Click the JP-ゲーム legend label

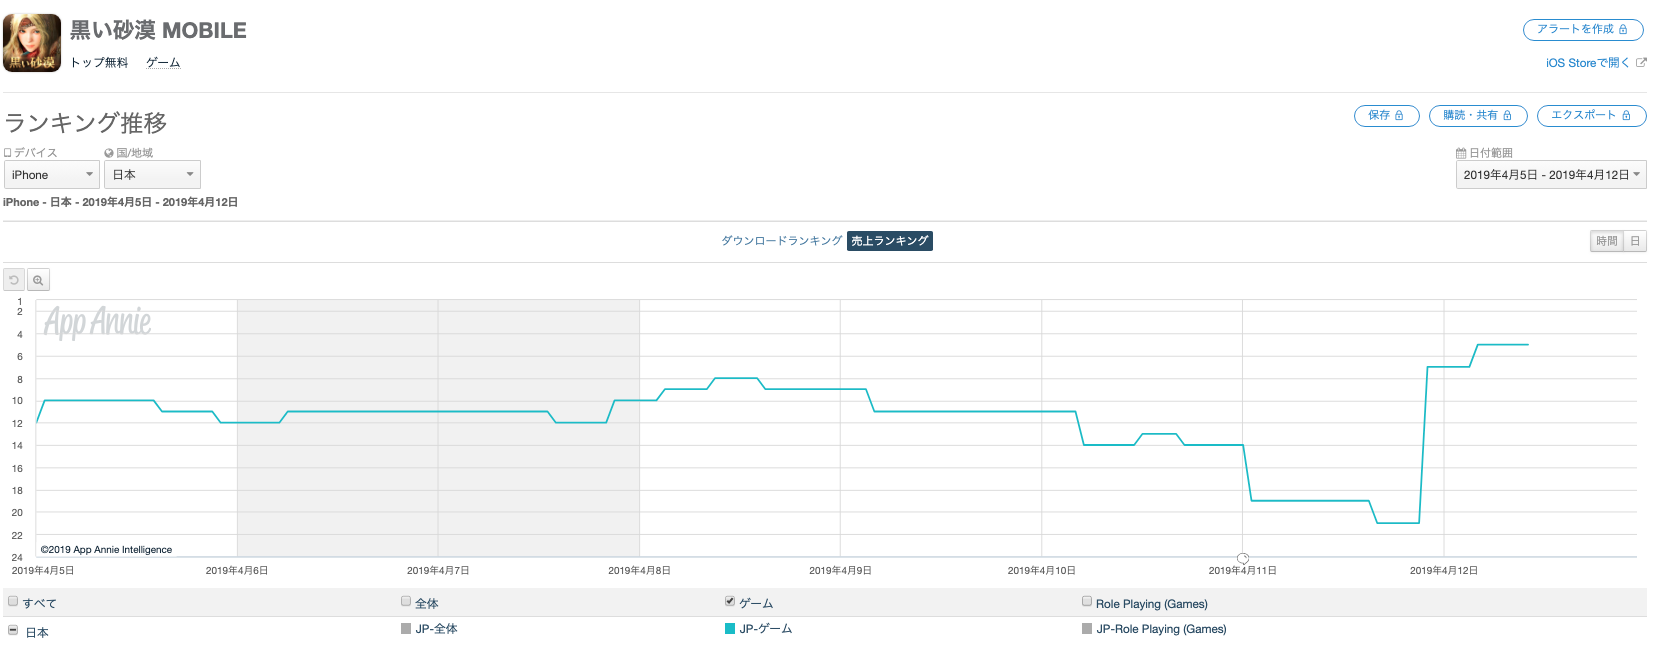(766, 629)
